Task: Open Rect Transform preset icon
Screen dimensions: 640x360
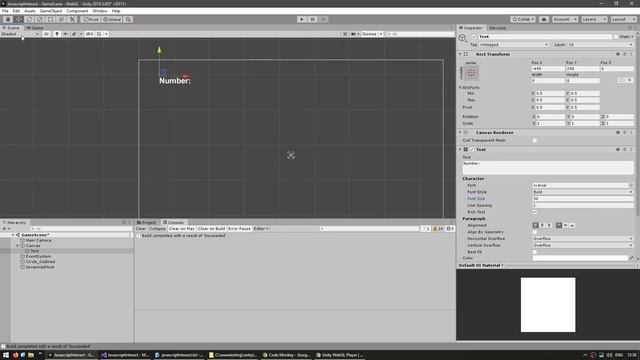Action: click(625, 54)
